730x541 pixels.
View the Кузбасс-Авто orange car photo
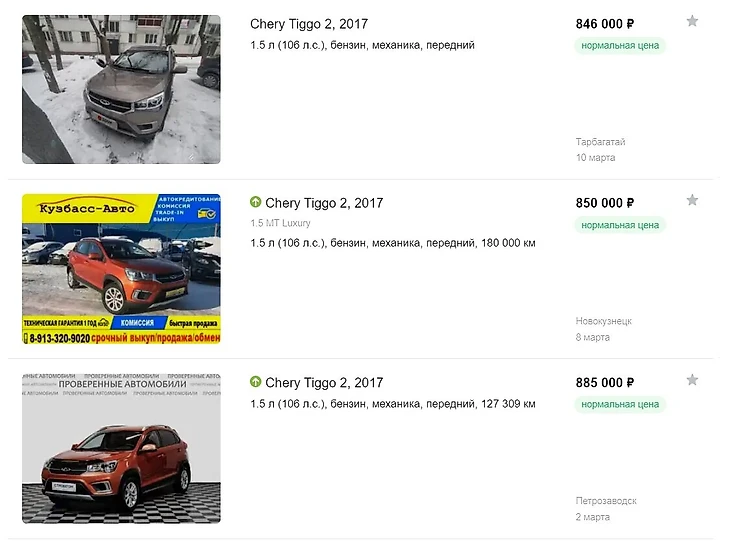(121, 269)
